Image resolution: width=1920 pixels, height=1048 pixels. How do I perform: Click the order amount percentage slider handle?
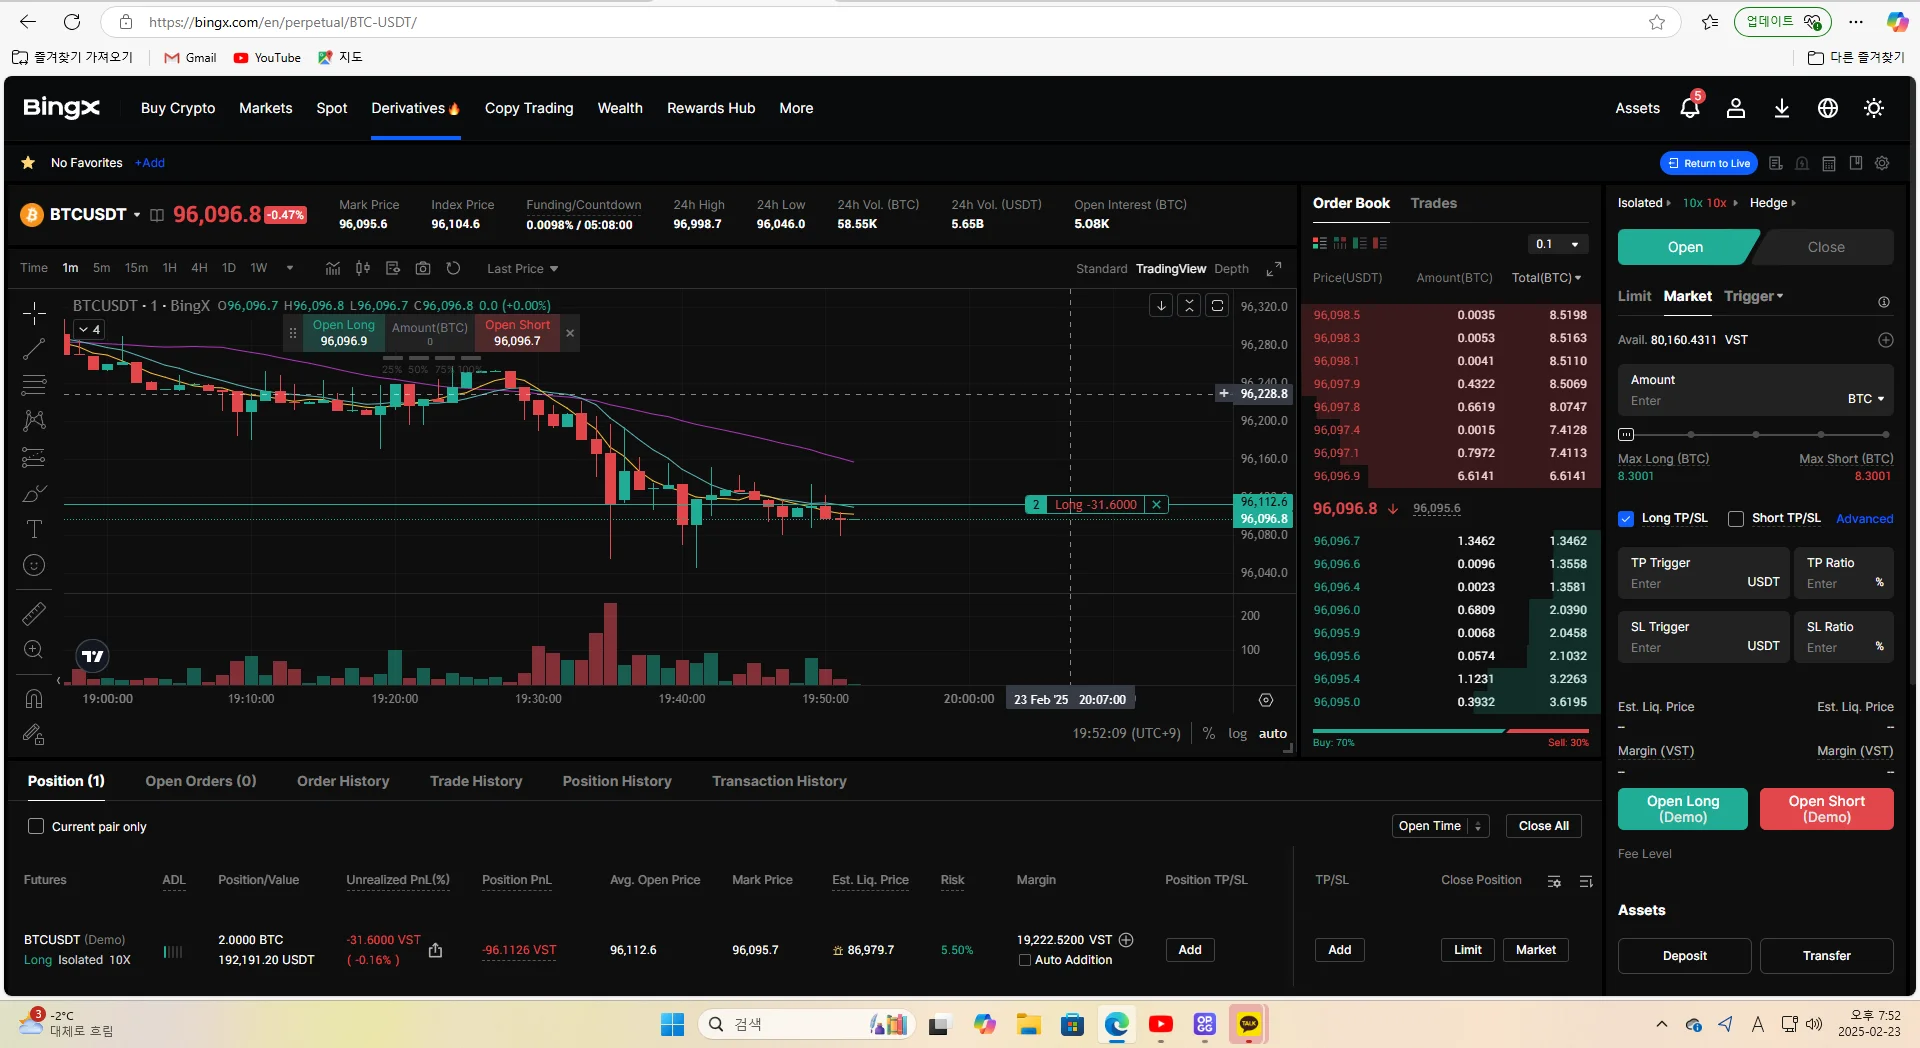(1626, 434)
